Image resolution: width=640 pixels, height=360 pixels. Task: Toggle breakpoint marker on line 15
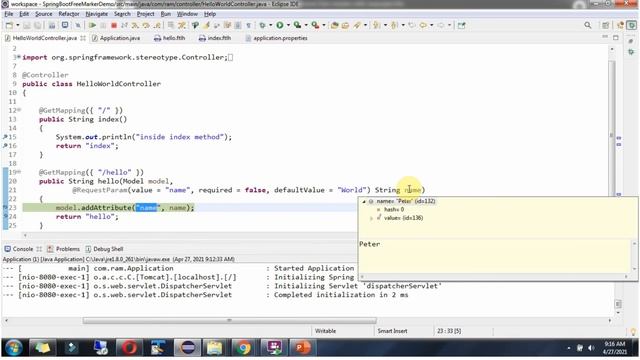5,137
